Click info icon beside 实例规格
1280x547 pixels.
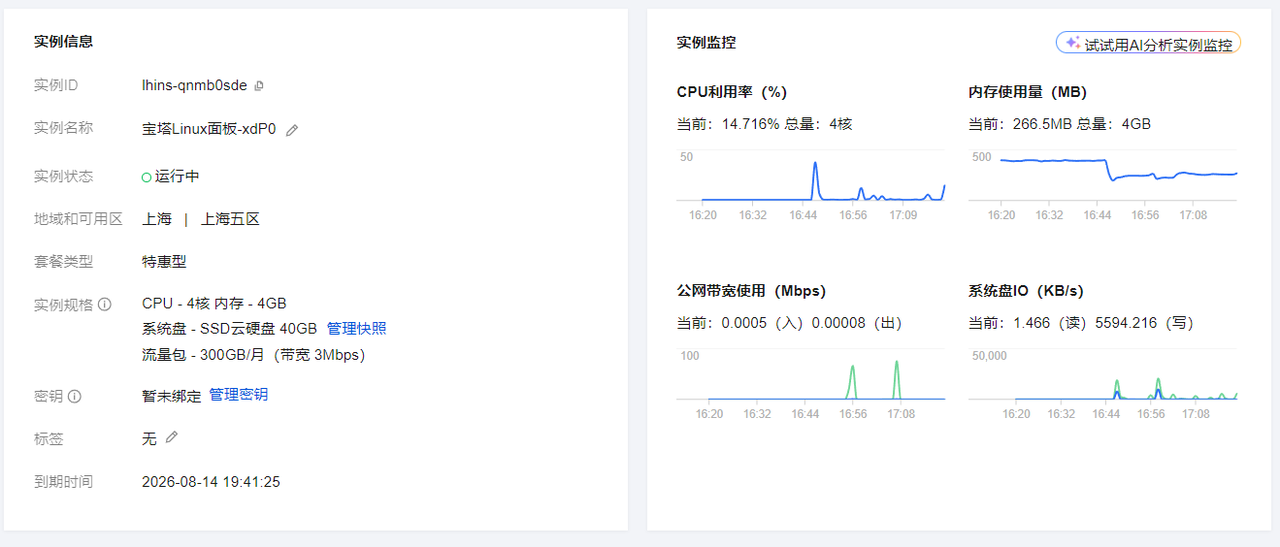[105, 304]
